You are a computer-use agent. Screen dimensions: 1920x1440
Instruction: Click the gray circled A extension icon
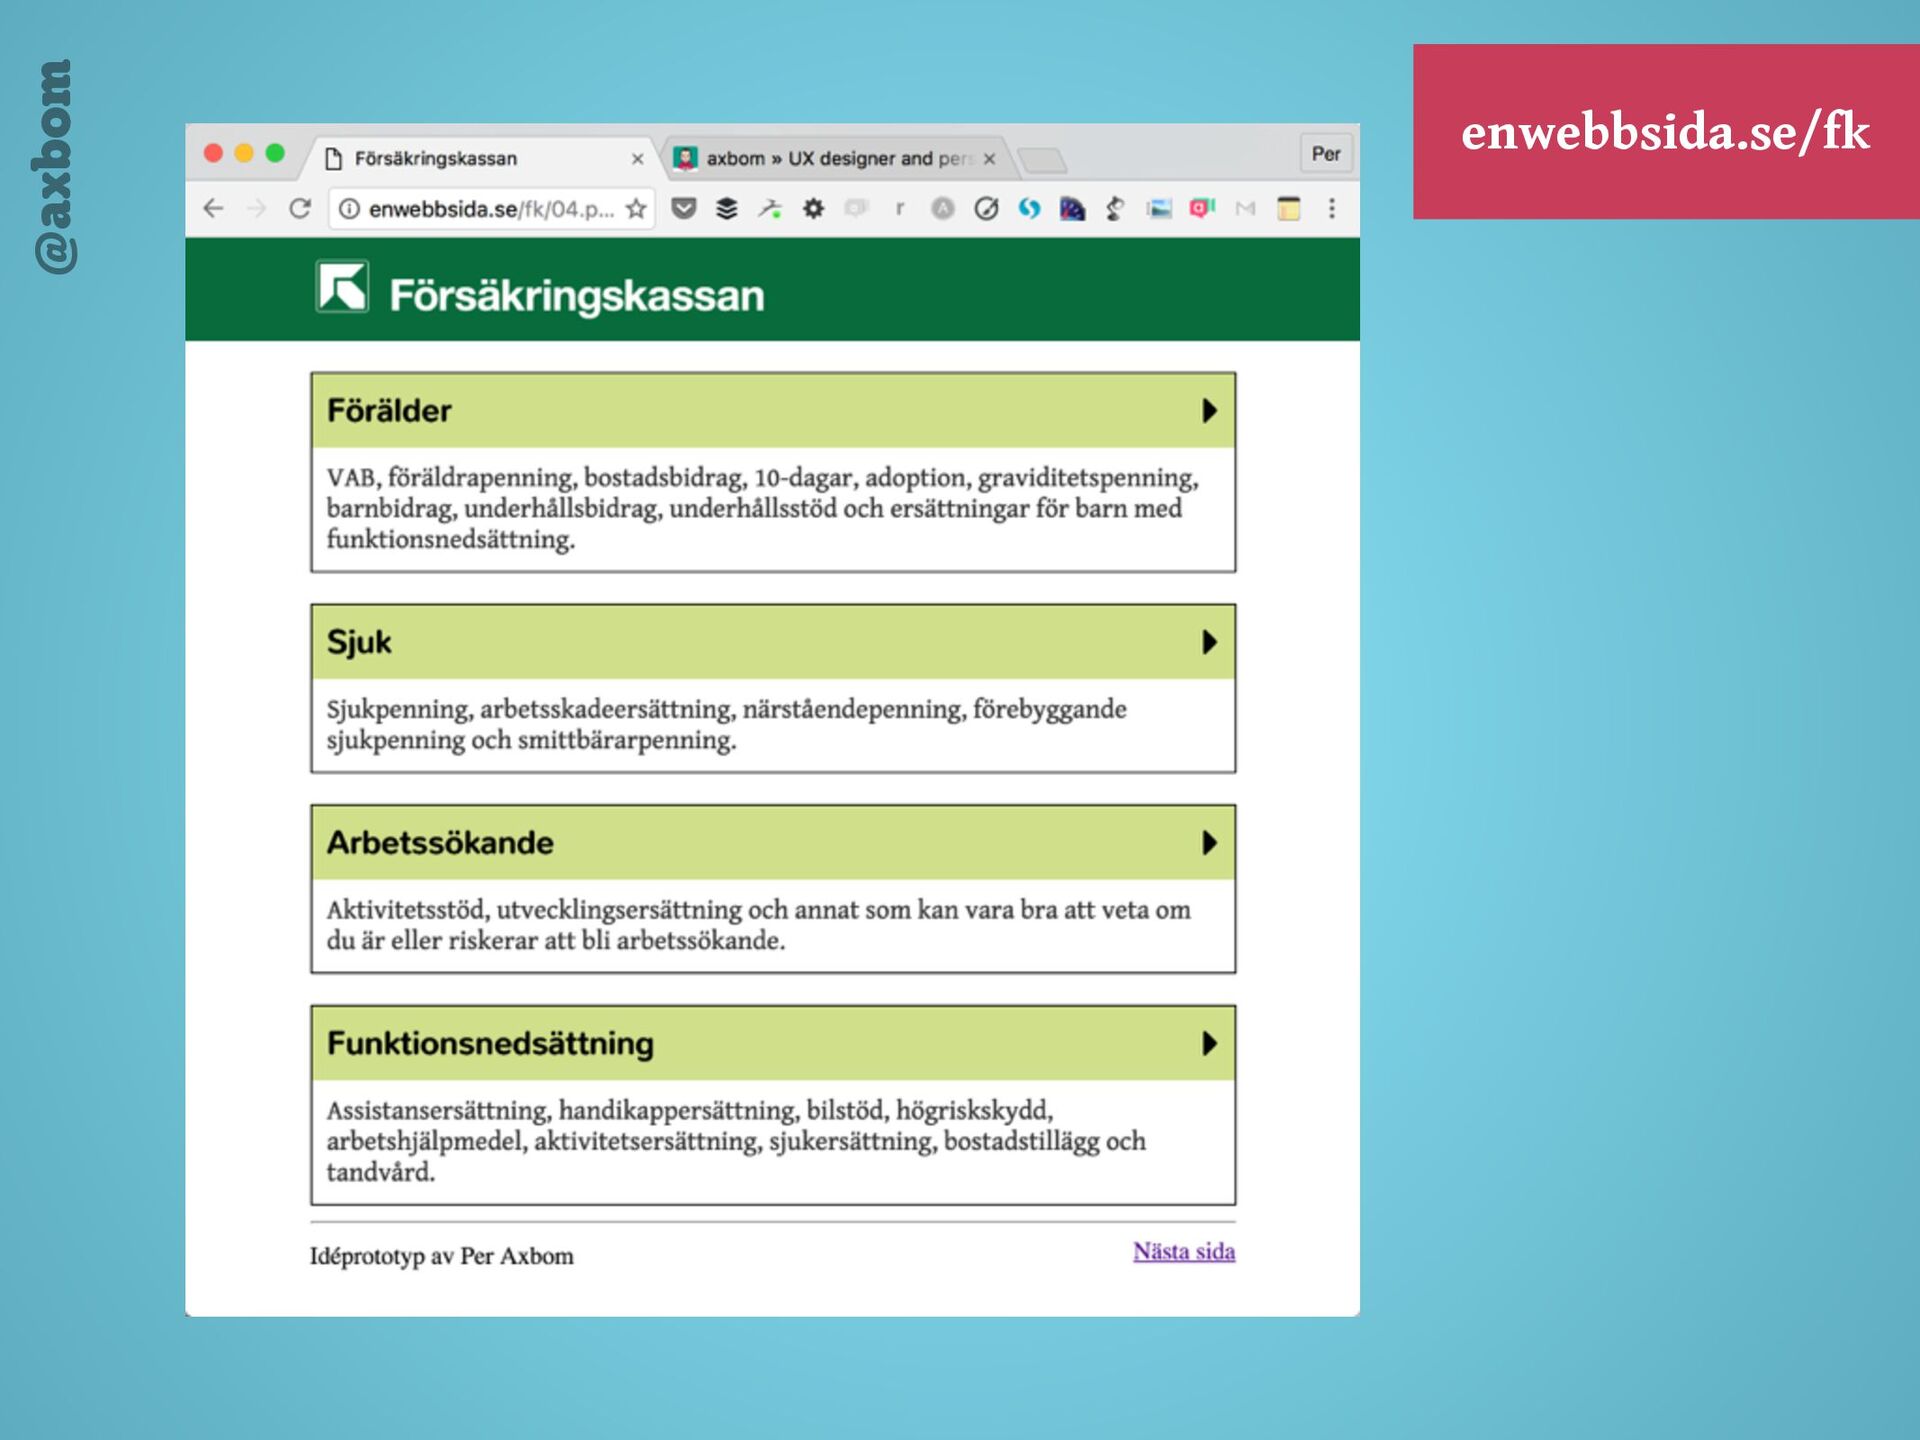(x=943, y=208)
